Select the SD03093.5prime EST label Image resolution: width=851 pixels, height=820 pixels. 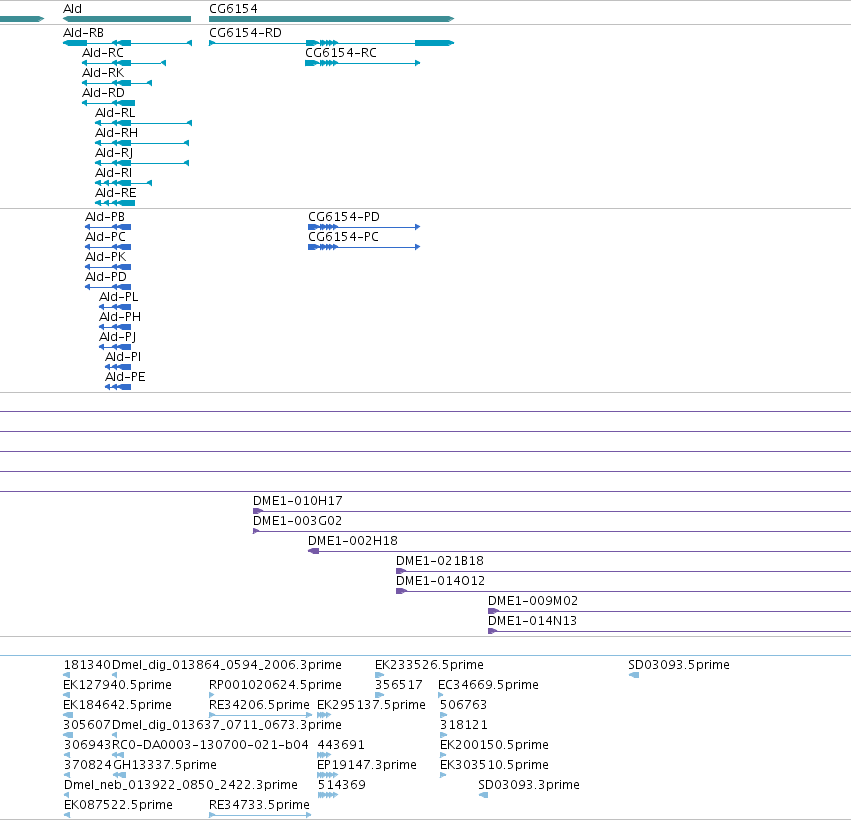click(x=679, y=665)
